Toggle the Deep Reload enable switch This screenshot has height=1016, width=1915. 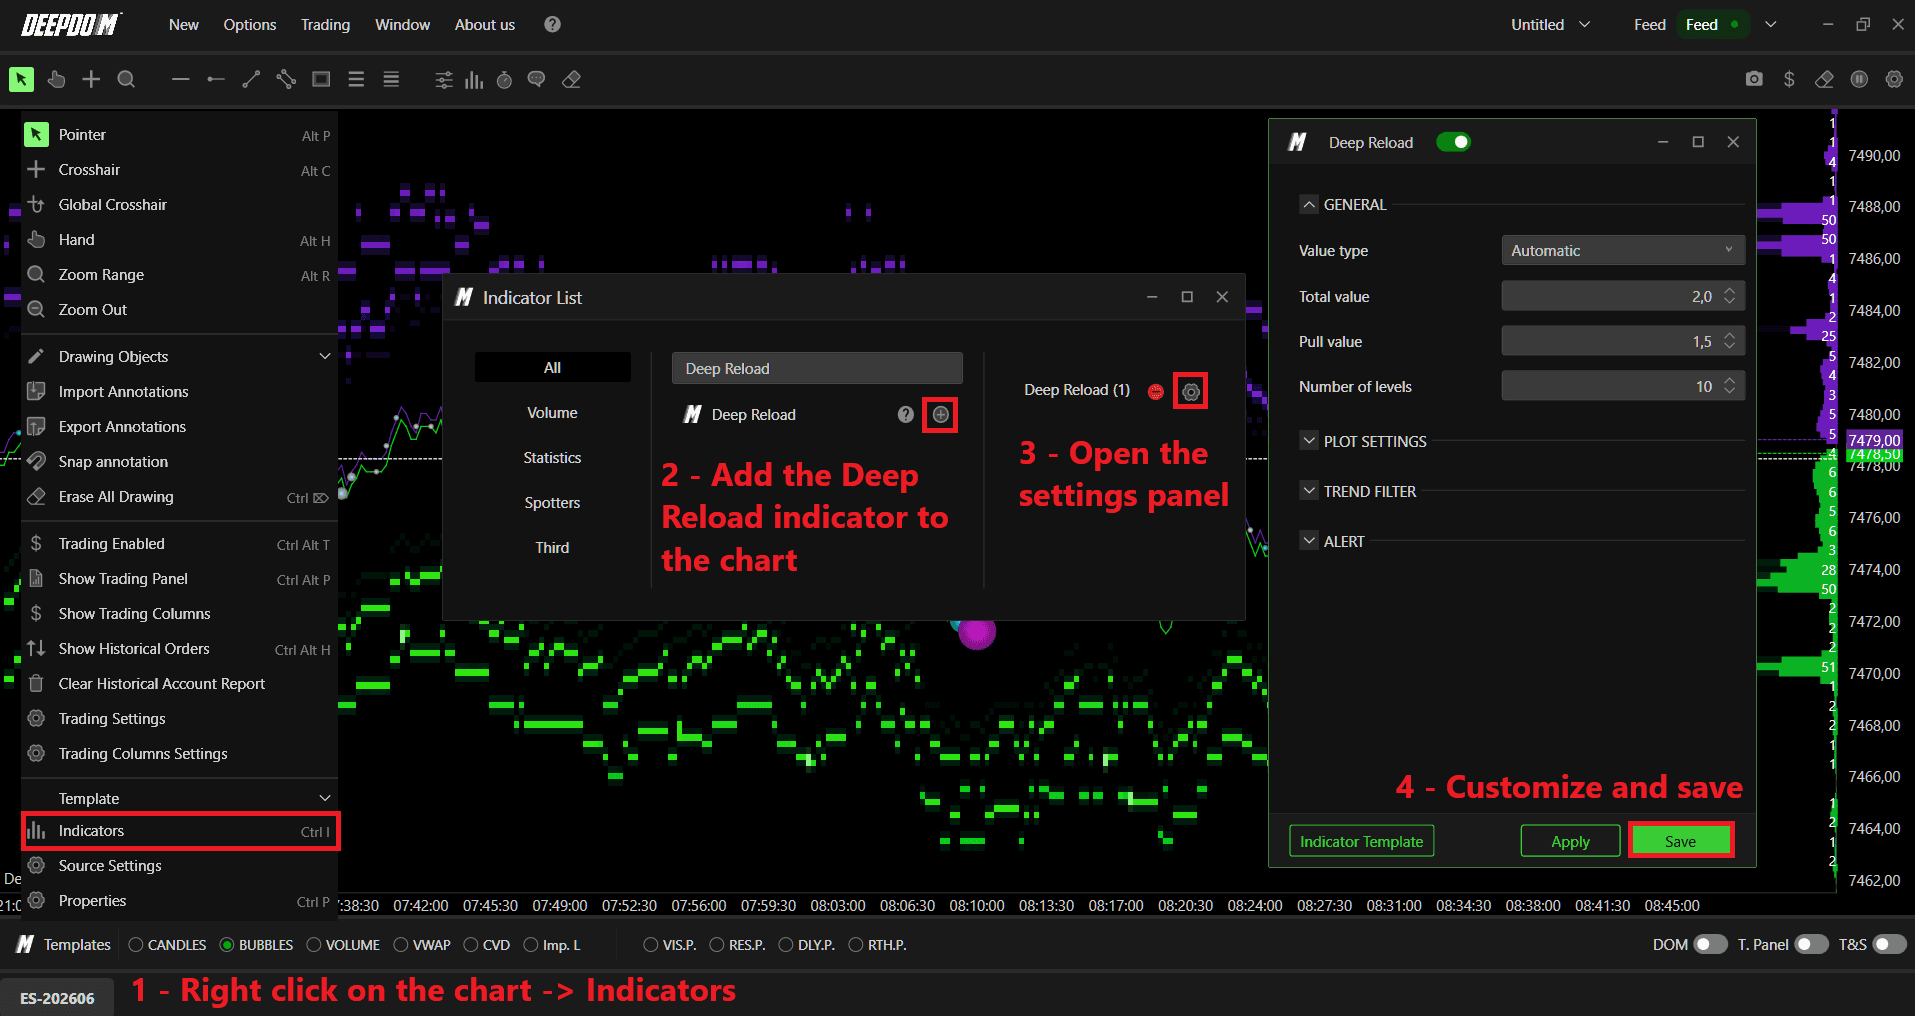click(x=1453, y=142)
